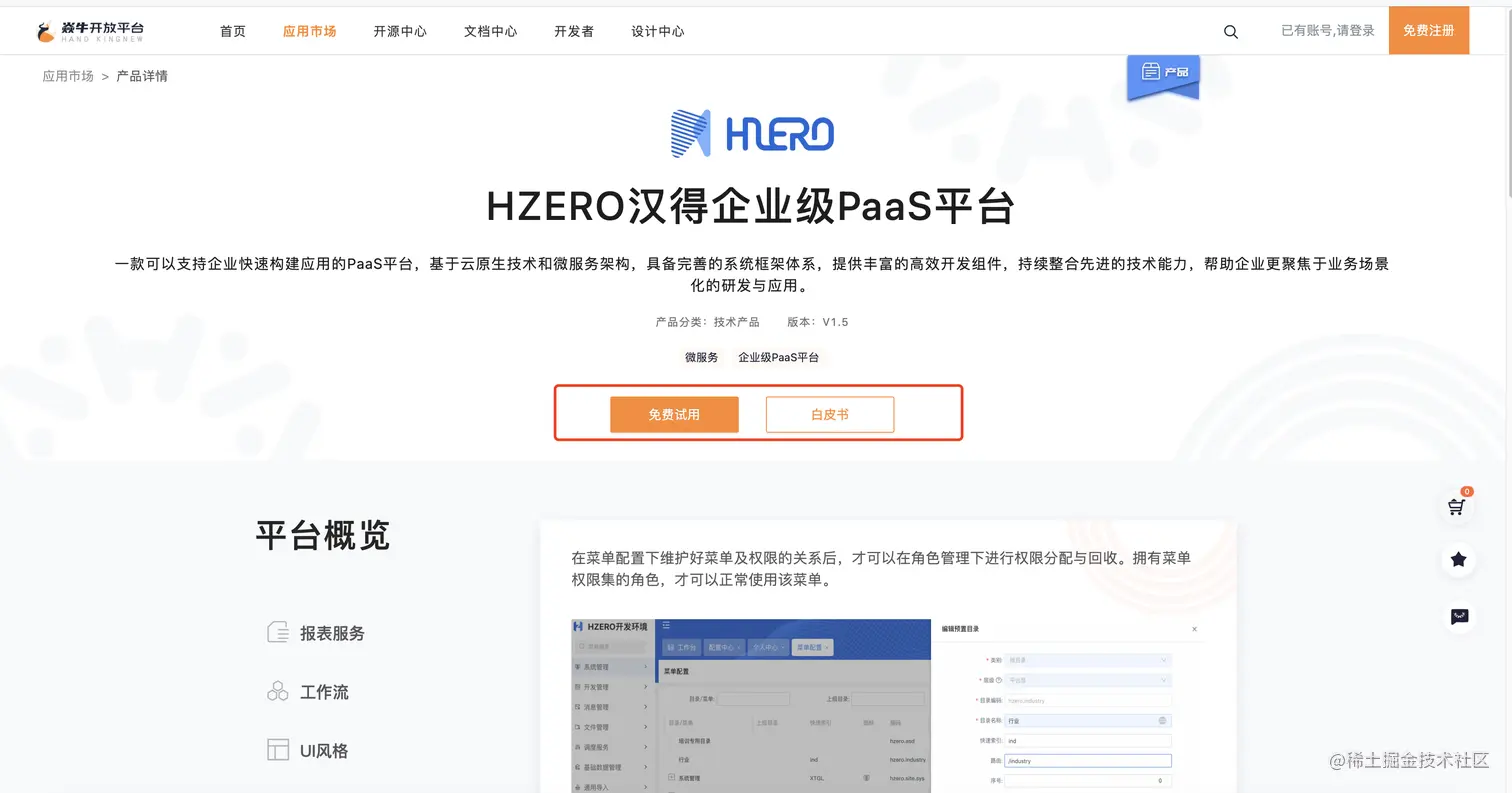Click hamburger menu icon in HZERO screenshot
1512x793 pixels.
[x=666, y=625]
